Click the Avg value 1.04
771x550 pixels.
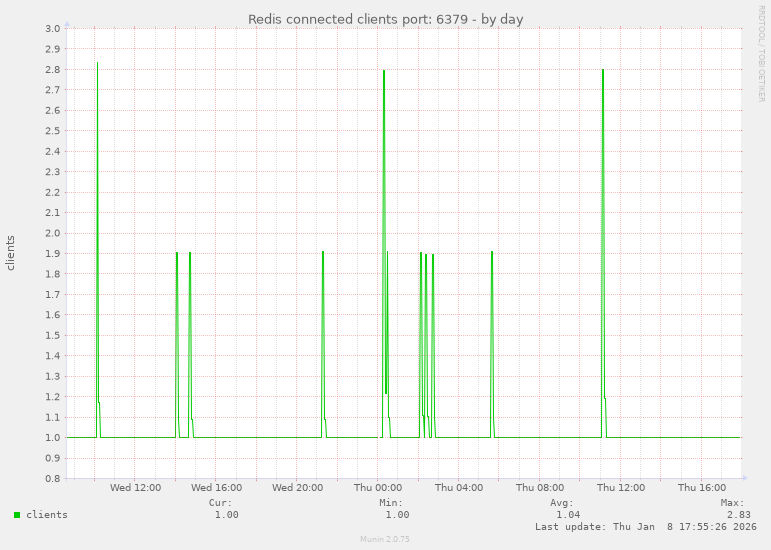pyautogui.click(x=568, y=515)
